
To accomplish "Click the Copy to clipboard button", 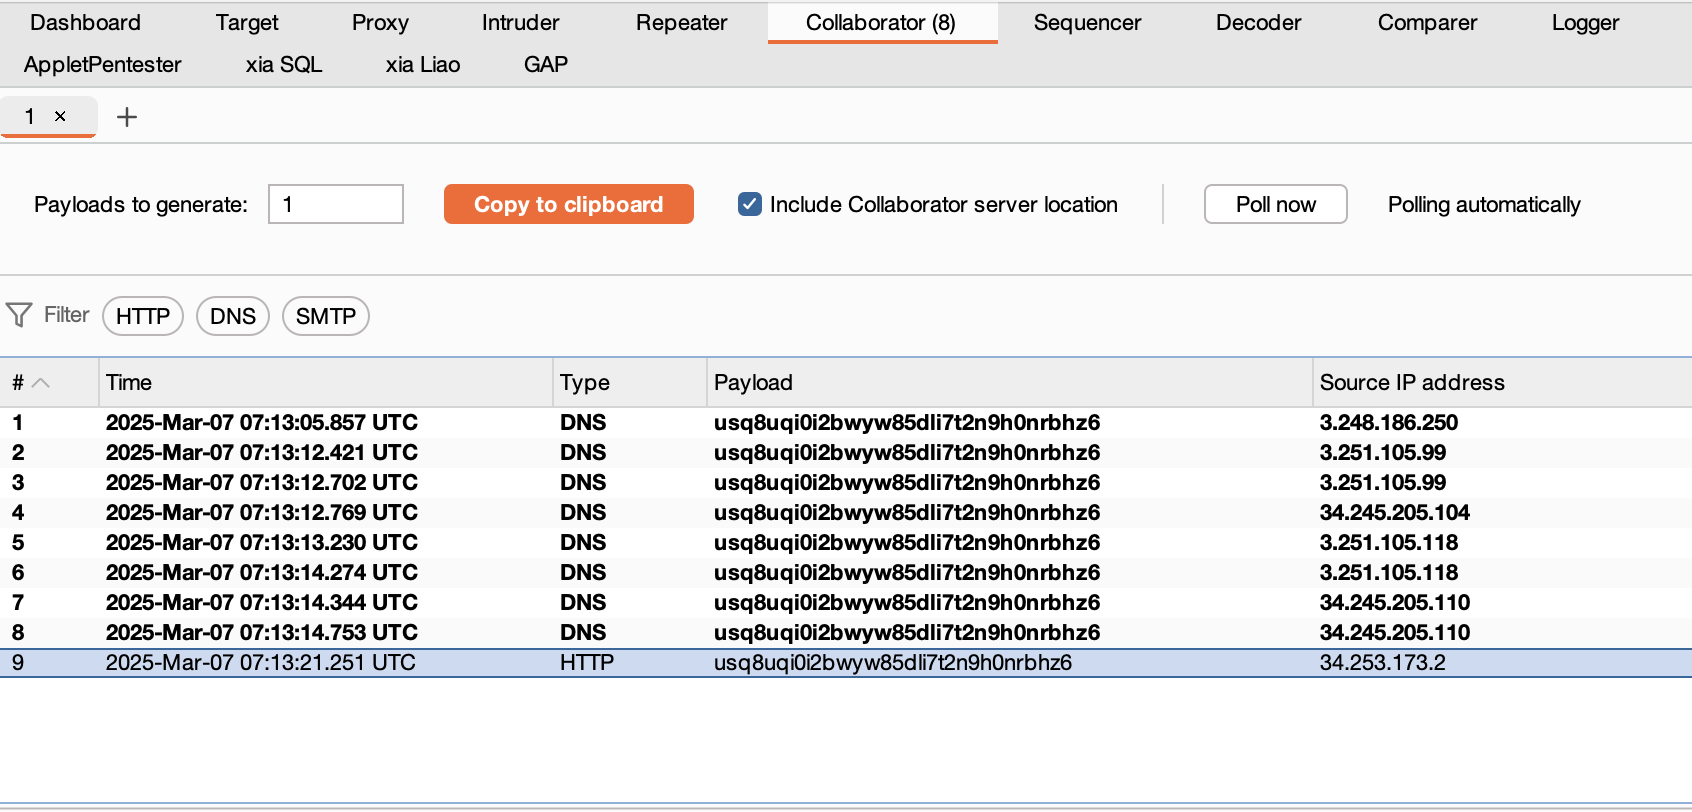I will click(568, 204).
